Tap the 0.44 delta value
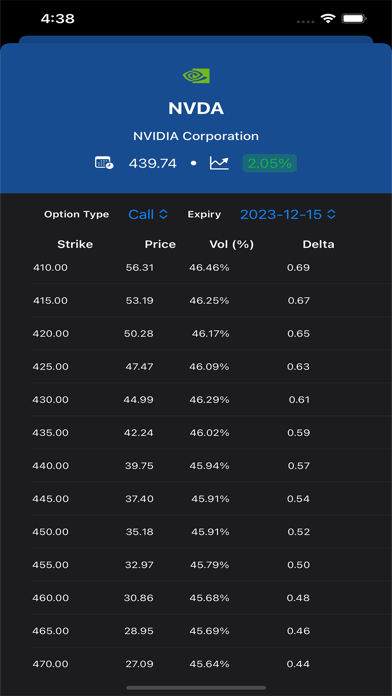392x696 pixels. point(298,664)
